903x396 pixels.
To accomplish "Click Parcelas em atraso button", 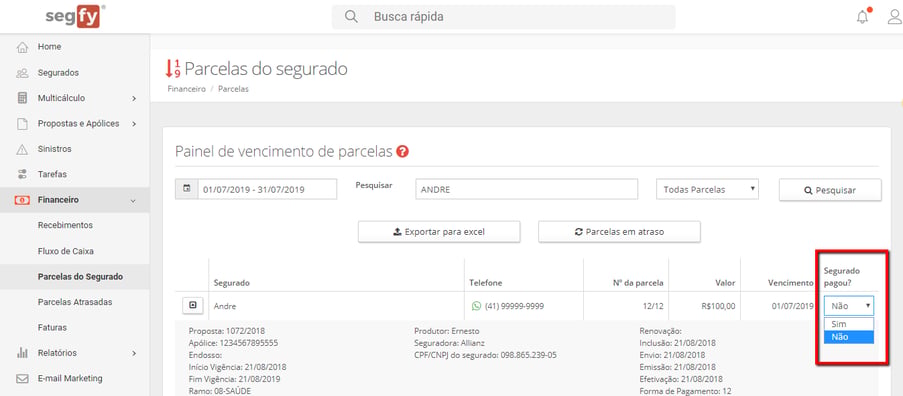I will 619,232.
